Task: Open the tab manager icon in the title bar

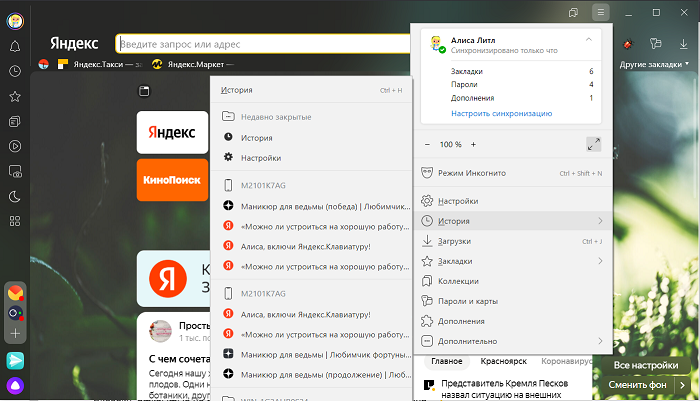Action: pyautogui.click(x=573, y=13)
